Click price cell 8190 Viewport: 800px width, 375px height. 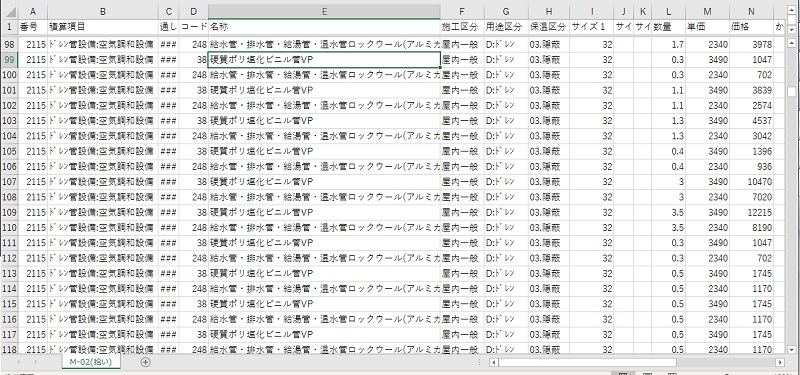(752, 228)
